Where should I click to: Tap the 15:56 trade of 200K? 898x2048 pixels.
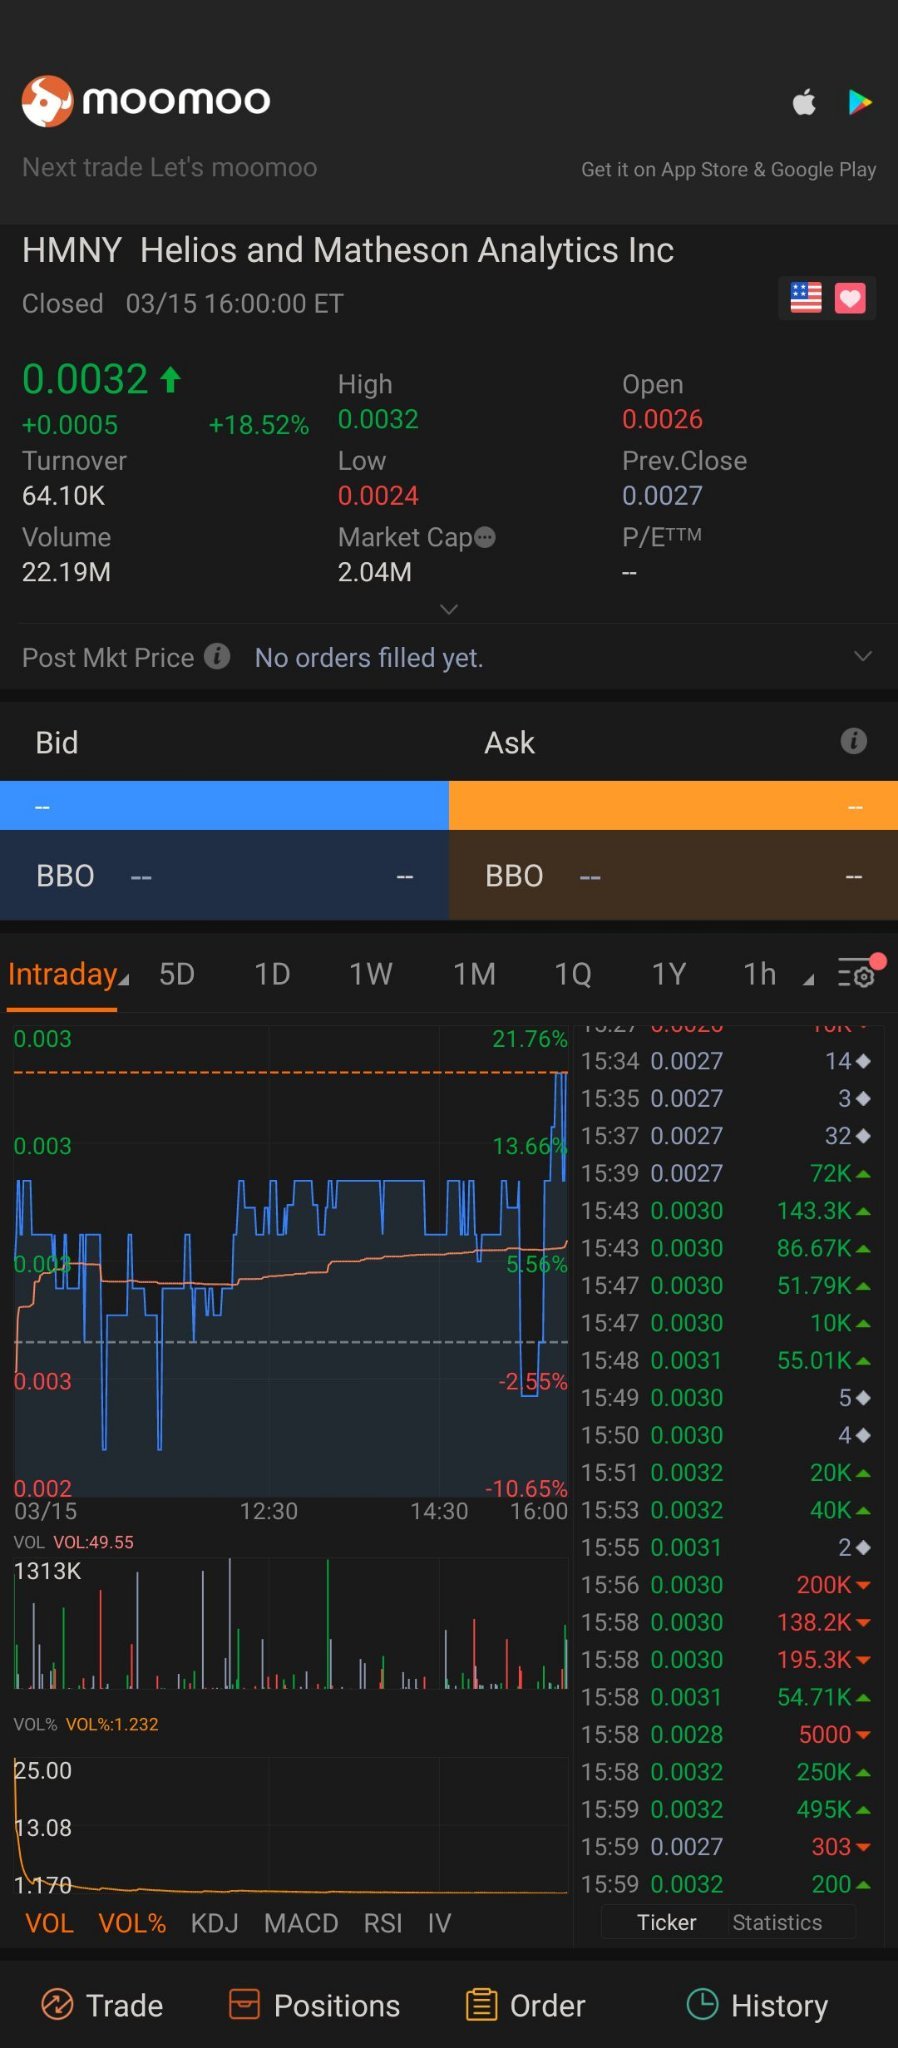(726, 1584)
